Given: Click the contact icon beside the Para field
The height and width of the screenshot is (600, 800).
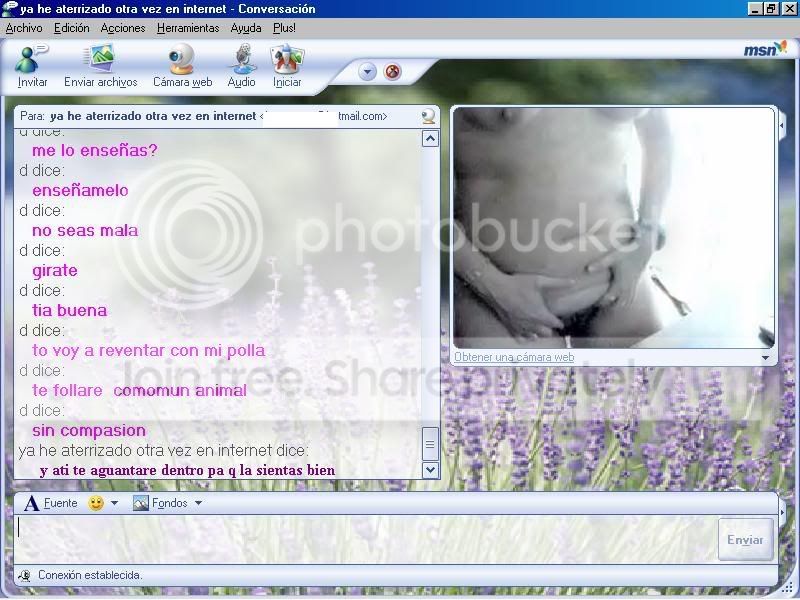Looking at the screenshot, I should pos(429,116).
